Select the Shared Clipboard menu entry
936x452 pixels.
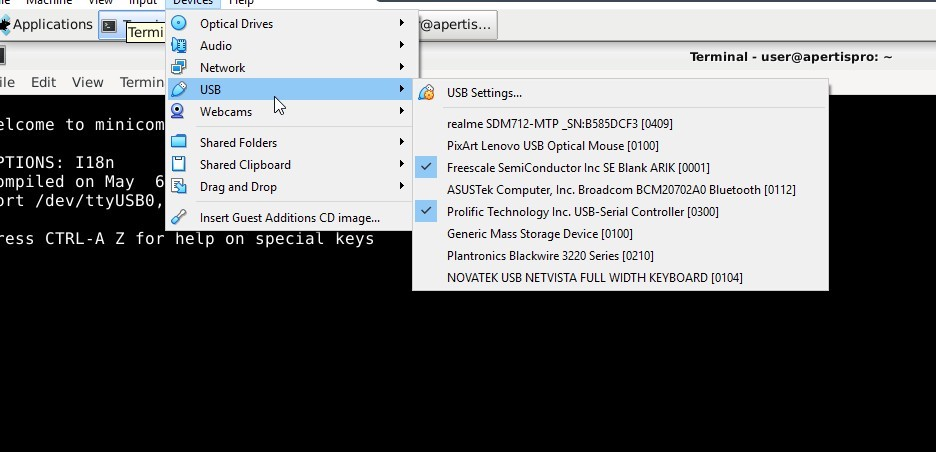point(289,164)
